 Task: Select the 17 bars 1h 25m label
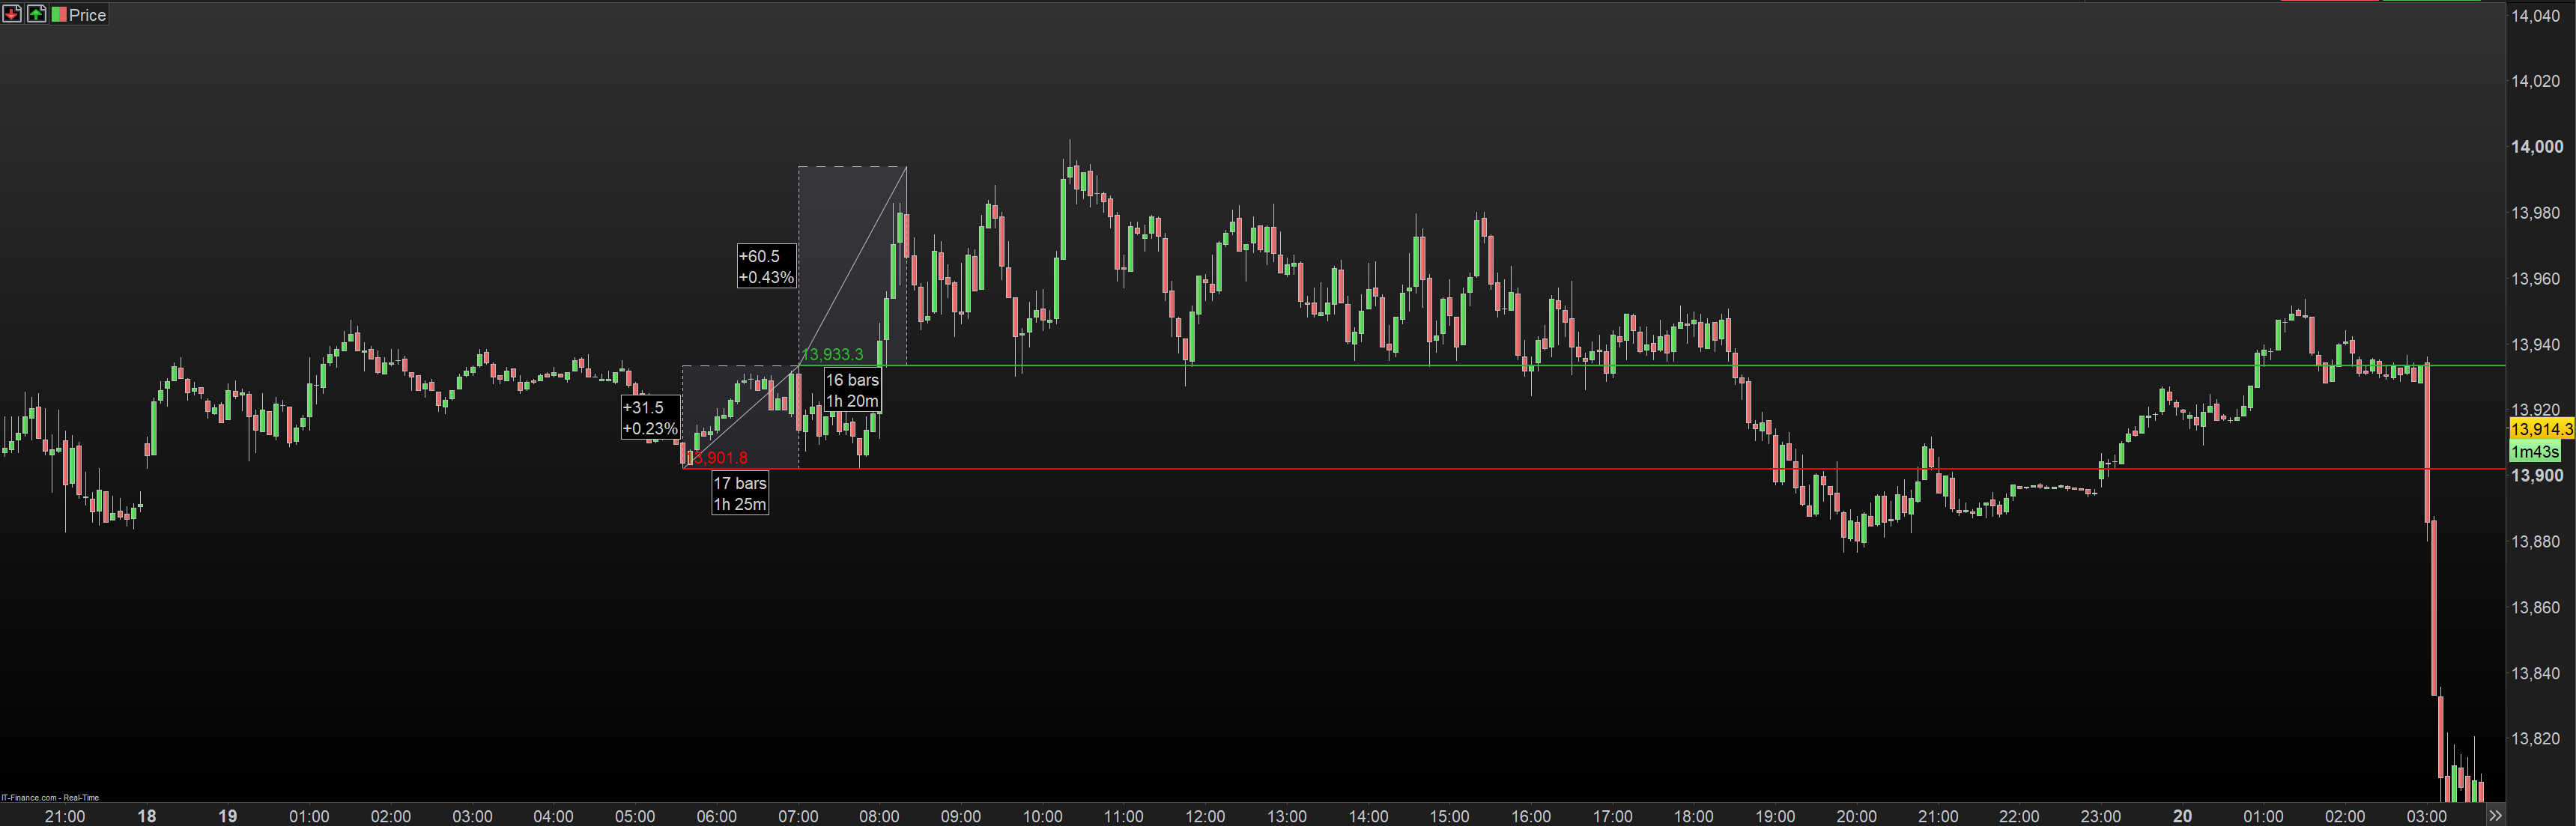point(740,493)
